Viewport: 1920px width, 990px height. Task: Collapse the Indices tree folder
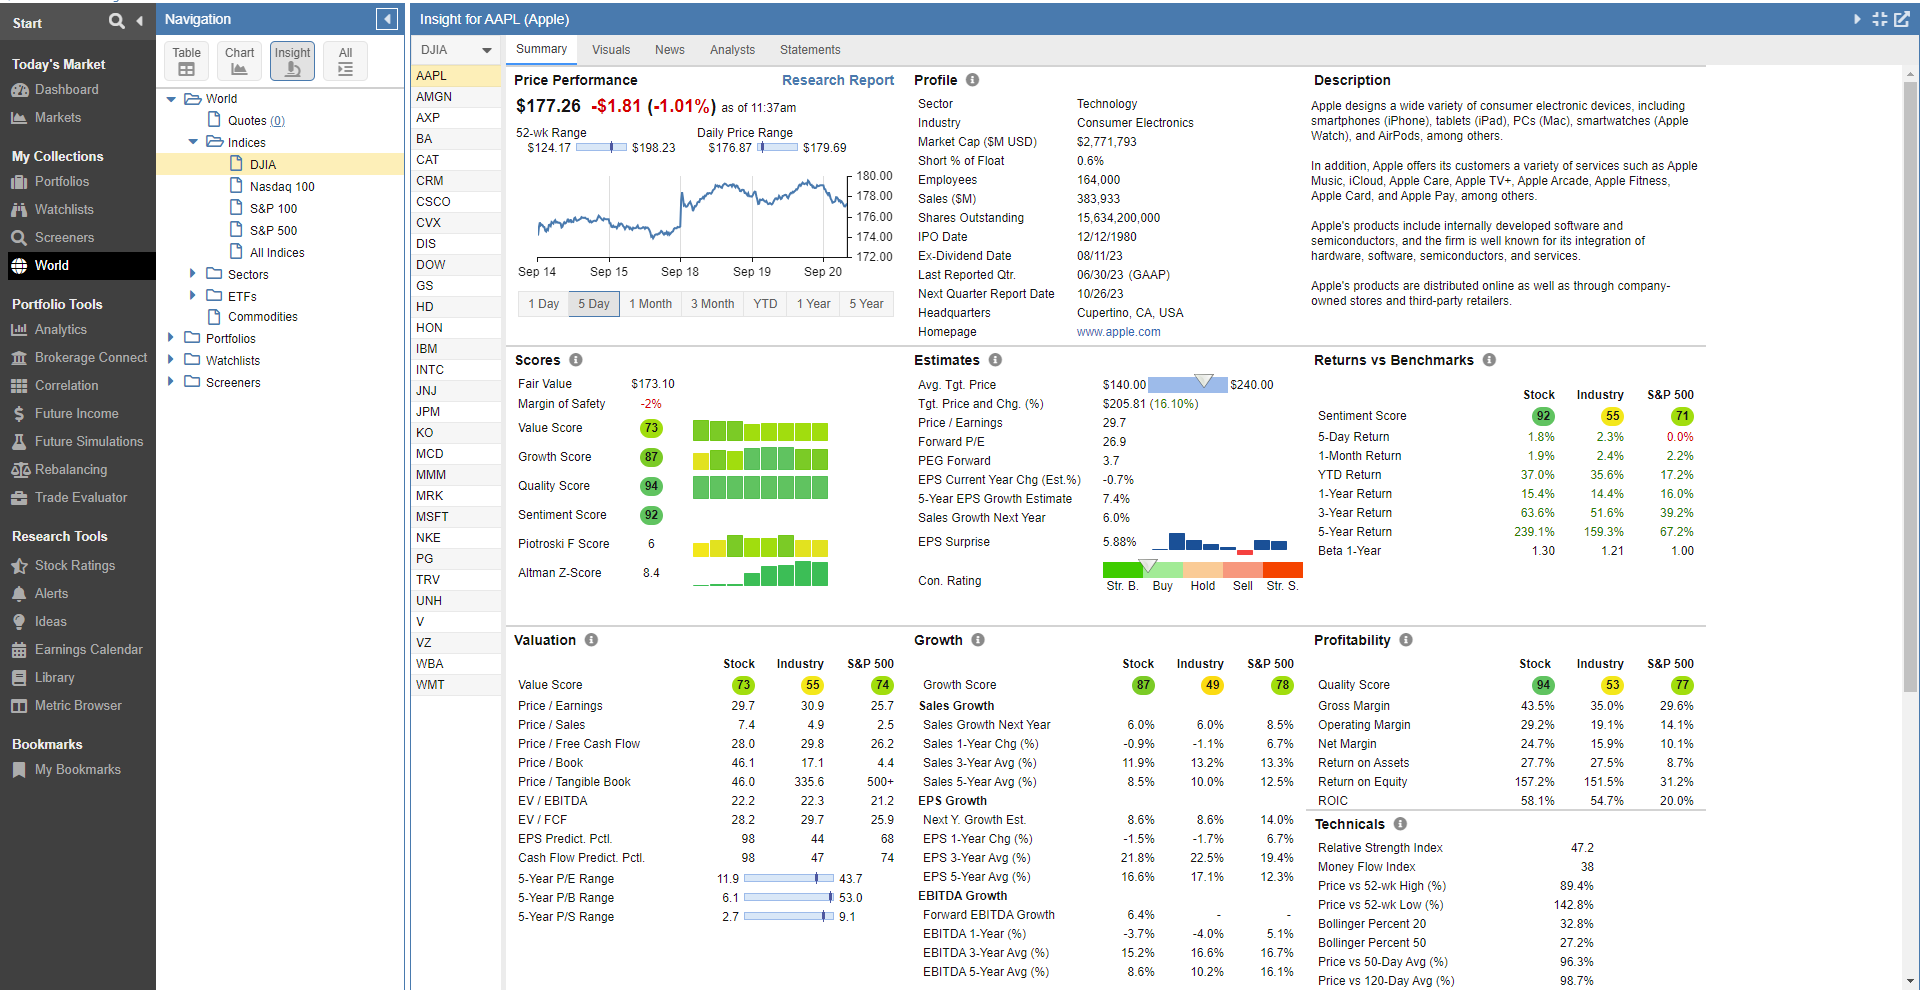[x=193, y=142]
